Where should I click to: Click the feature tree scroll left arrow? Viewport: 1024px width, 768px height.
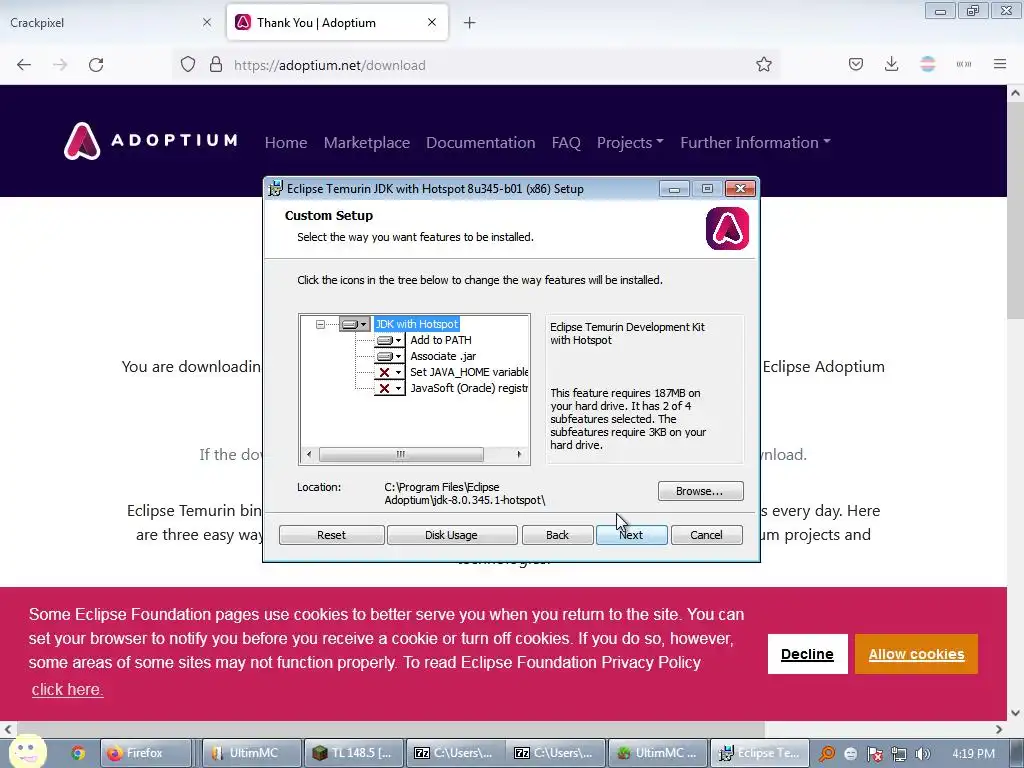309,454
